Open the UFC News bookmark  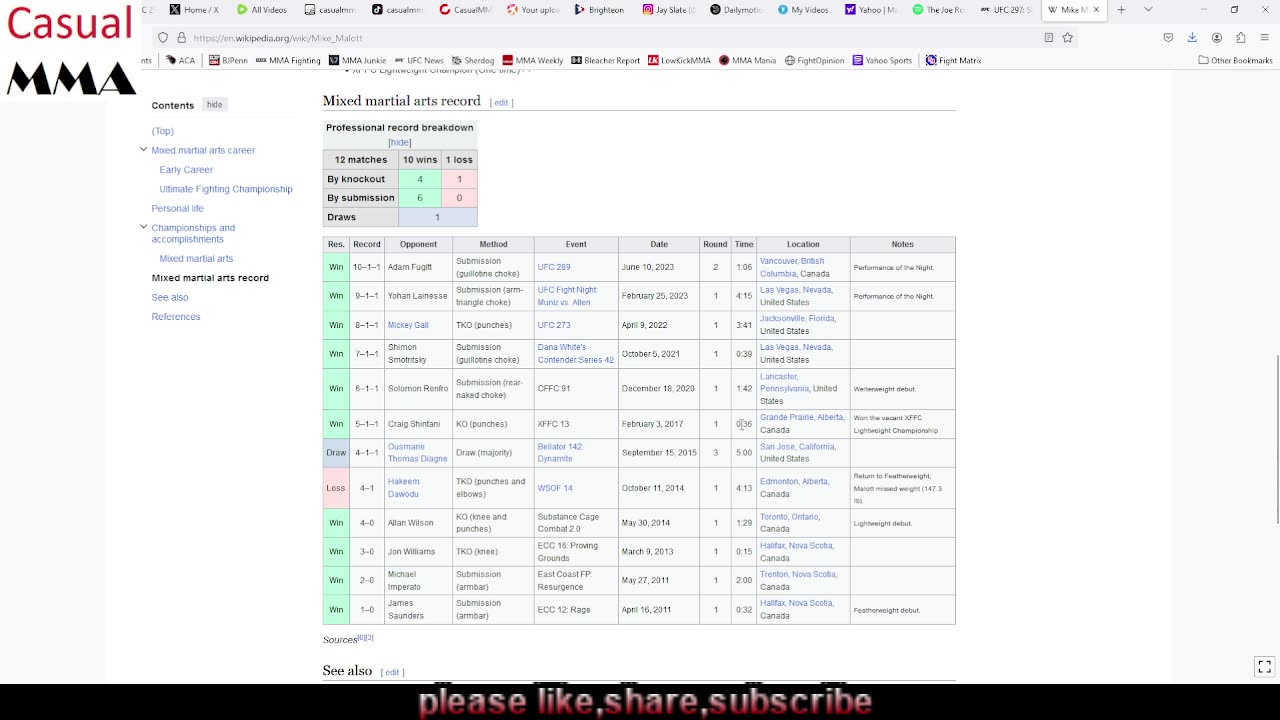[419, 60]
